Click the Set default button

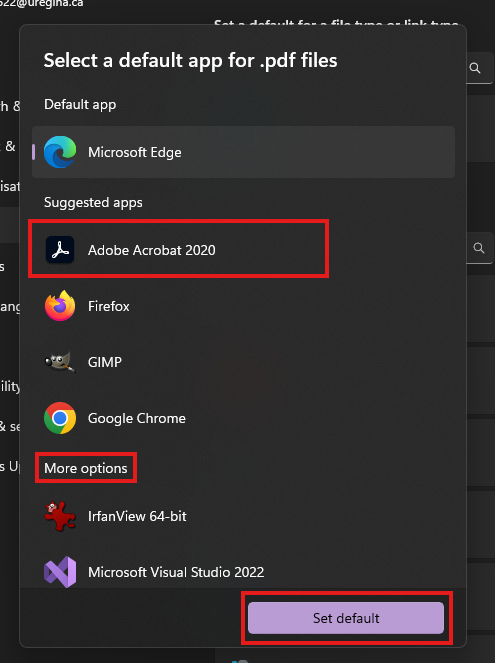(x=346, y=618)
